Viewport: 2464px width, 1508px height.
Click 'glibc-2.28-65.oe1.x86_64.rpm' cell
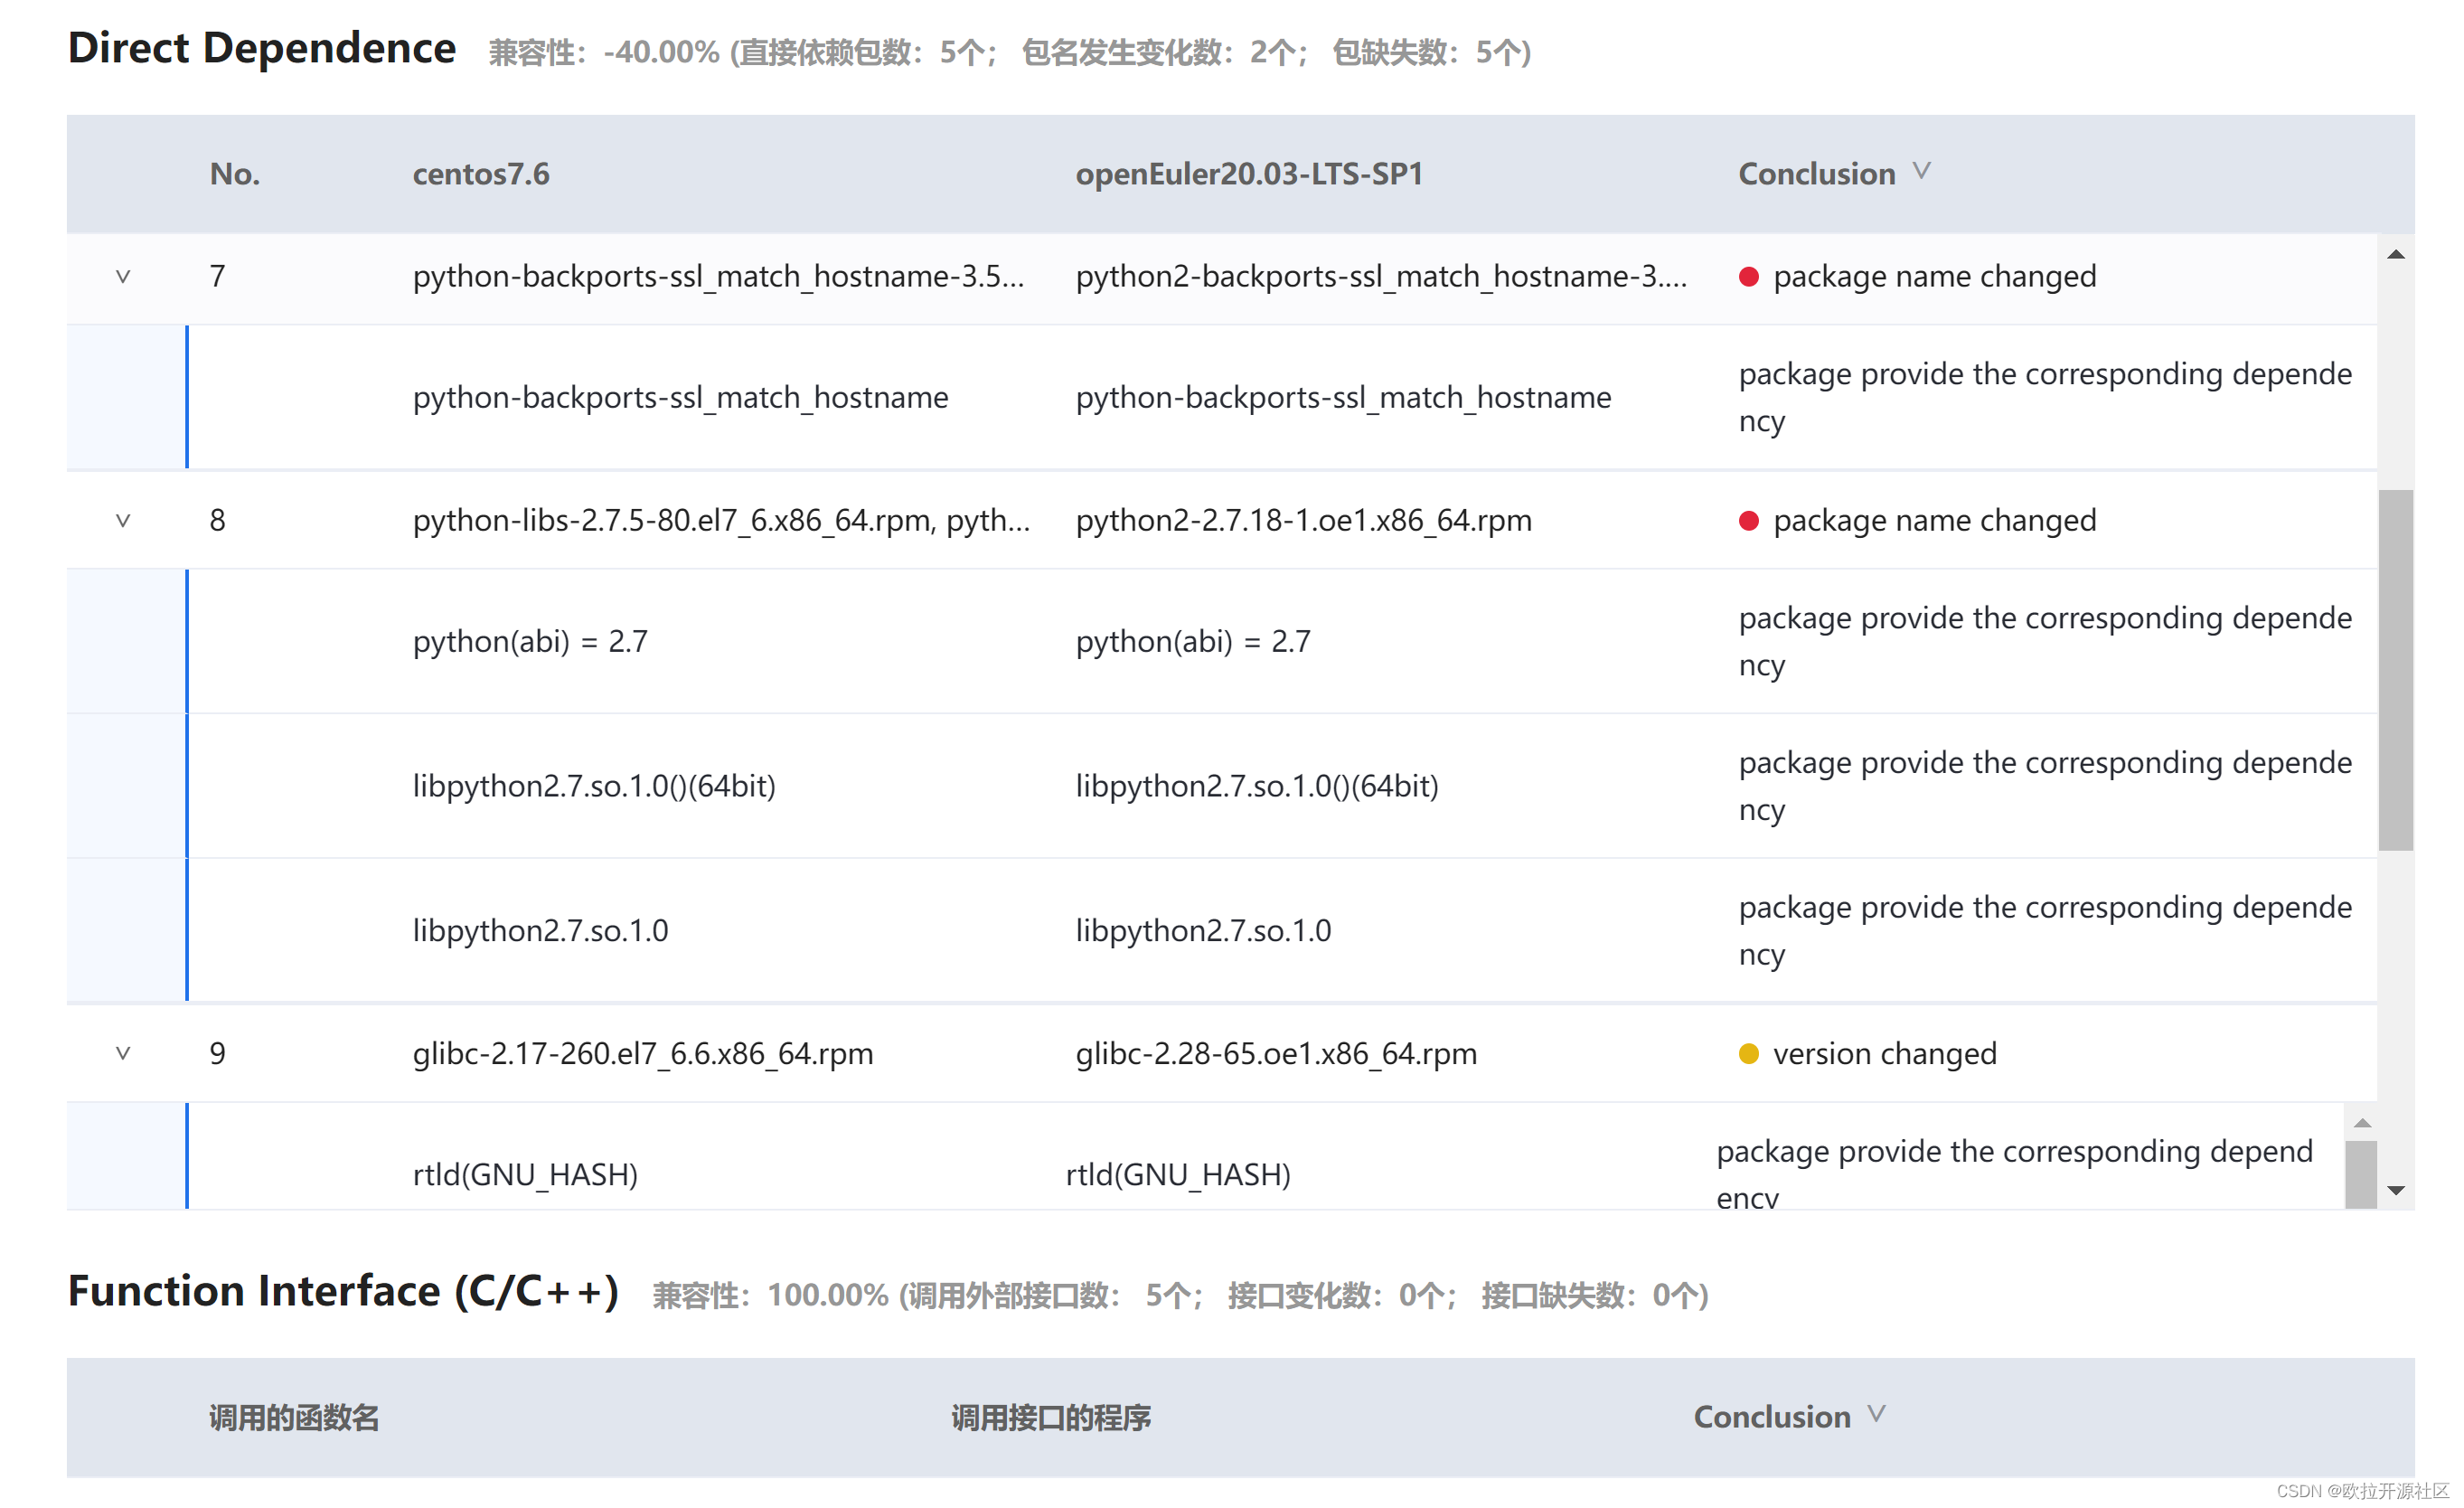click(x=1276, y=1054)
